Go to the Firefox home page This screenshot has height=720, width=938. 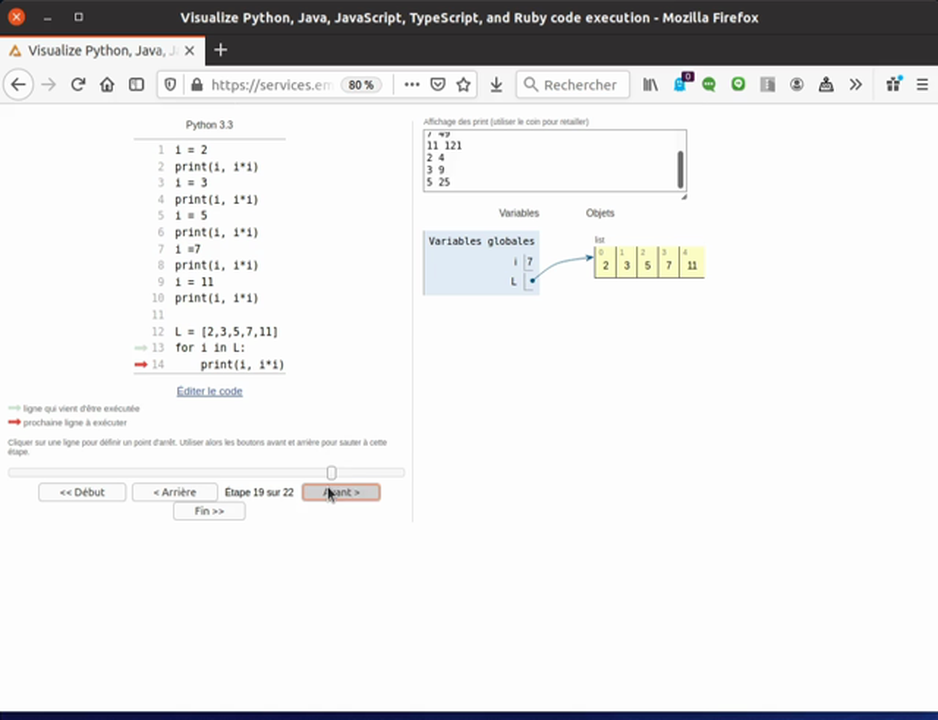tap(107, 85)
